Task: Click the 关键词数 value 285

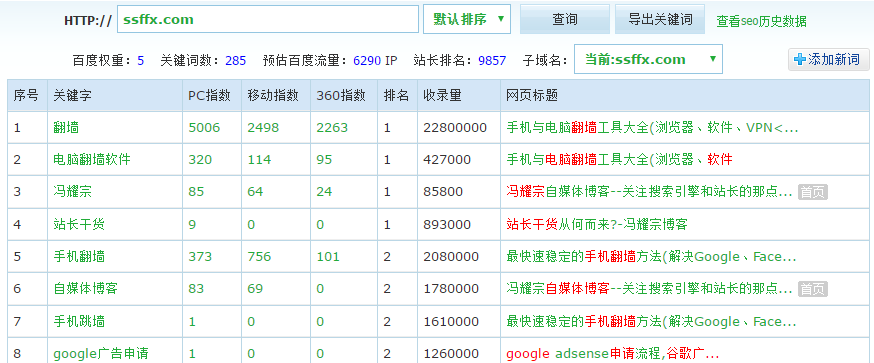Action: click(x=235, y=61)
